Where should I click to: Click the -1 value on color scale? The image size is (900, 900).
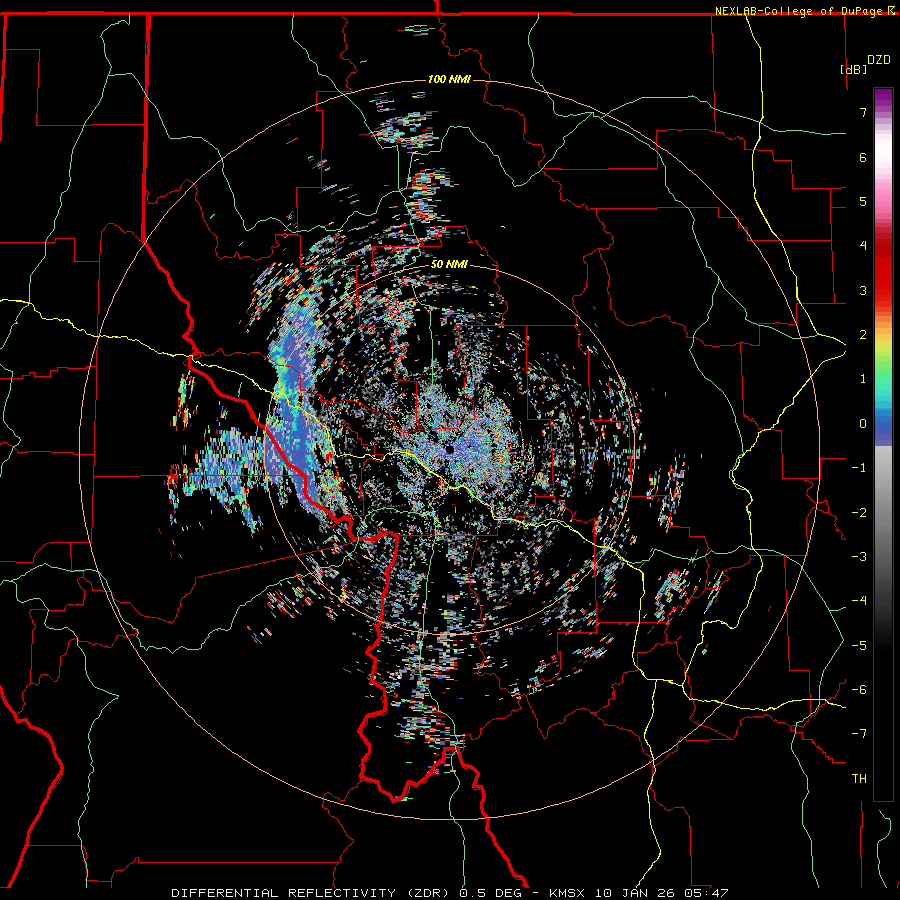coord(859,468)
